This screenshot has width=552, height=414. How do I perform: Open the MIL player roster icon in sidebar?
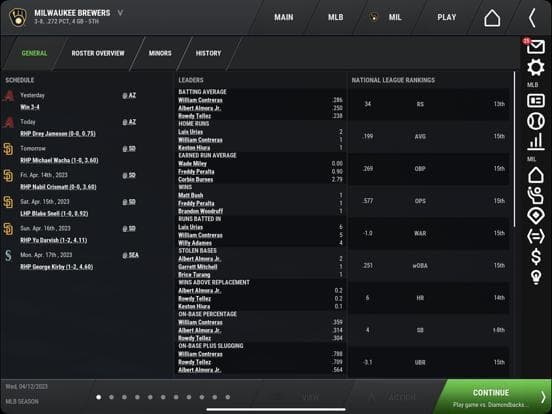(536, 195)
